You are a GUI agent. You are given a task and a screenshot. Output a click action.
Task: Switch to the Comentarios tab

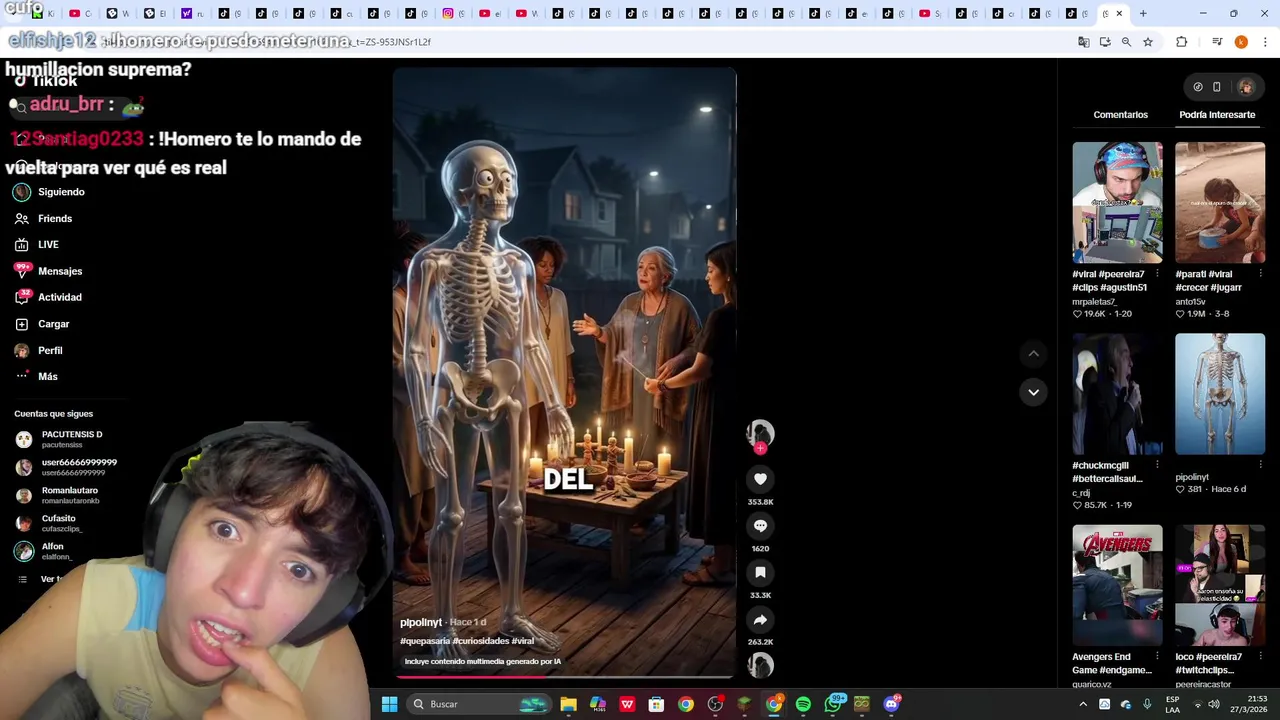pyautogui.click(x=1120, y=115)
